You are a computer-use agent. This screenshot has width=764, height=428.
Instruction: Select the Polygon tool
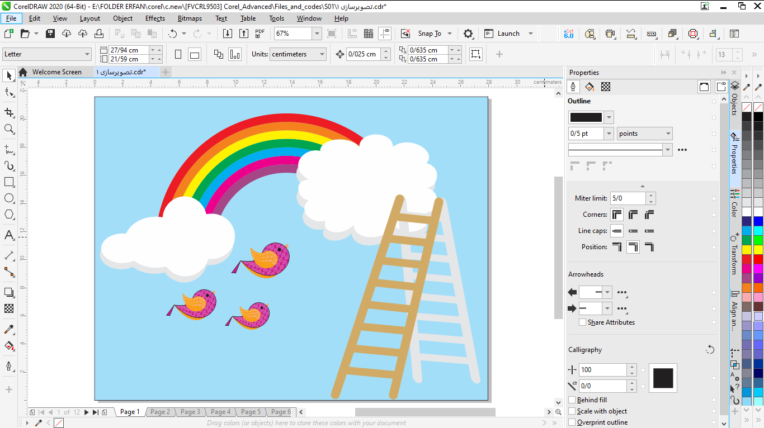pos(9,214)
